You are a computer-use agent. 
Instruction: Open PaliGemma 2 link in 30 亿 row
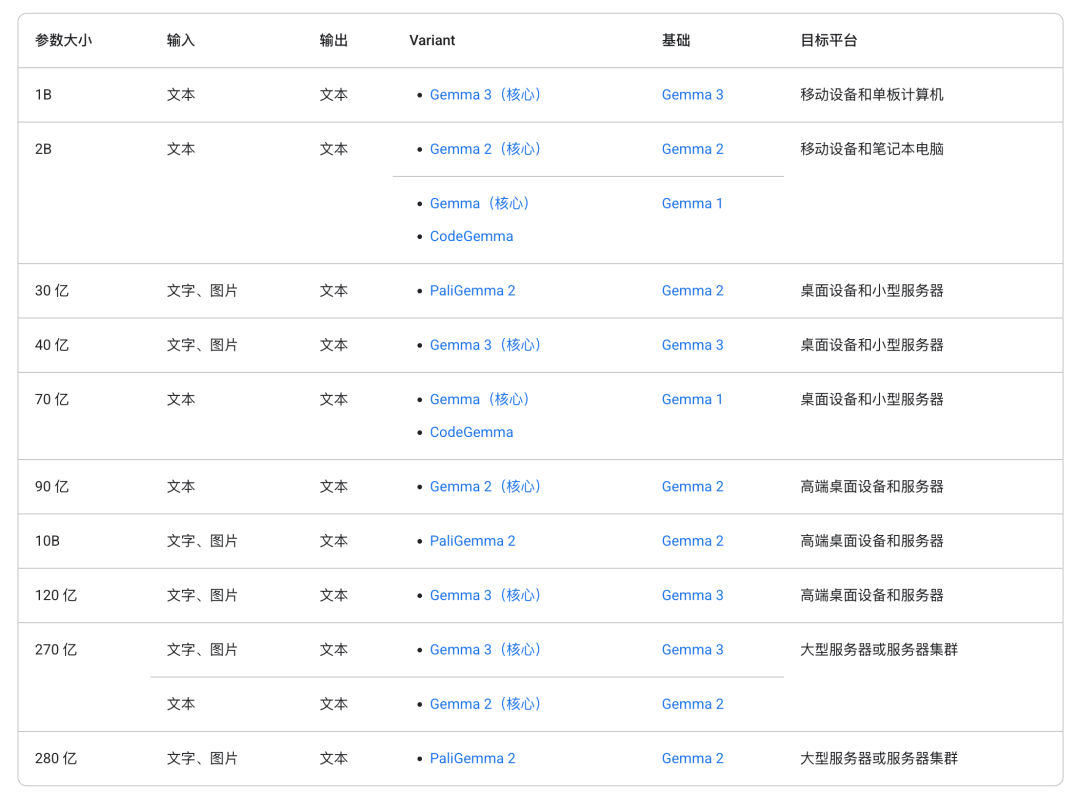point(472,291)
